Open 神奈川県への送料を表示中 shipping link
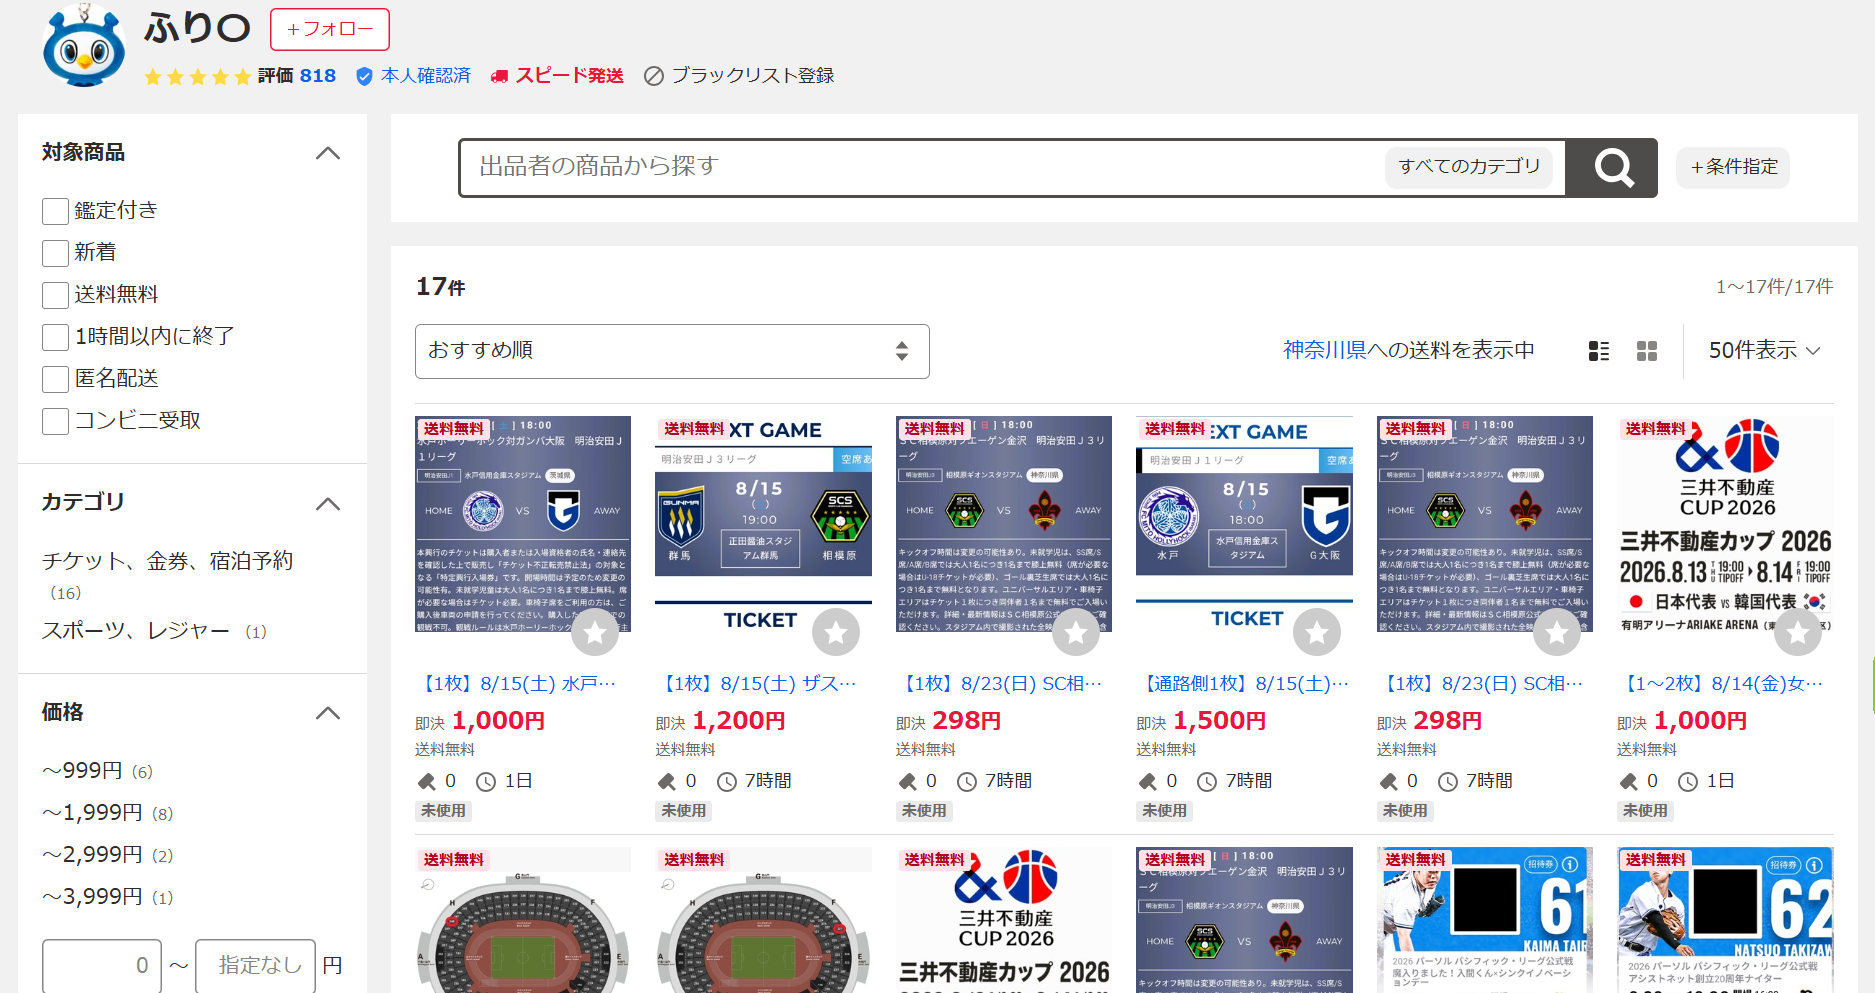Image resolution: width=1875 pixels, height=993 pixels. pos(1409,350)
